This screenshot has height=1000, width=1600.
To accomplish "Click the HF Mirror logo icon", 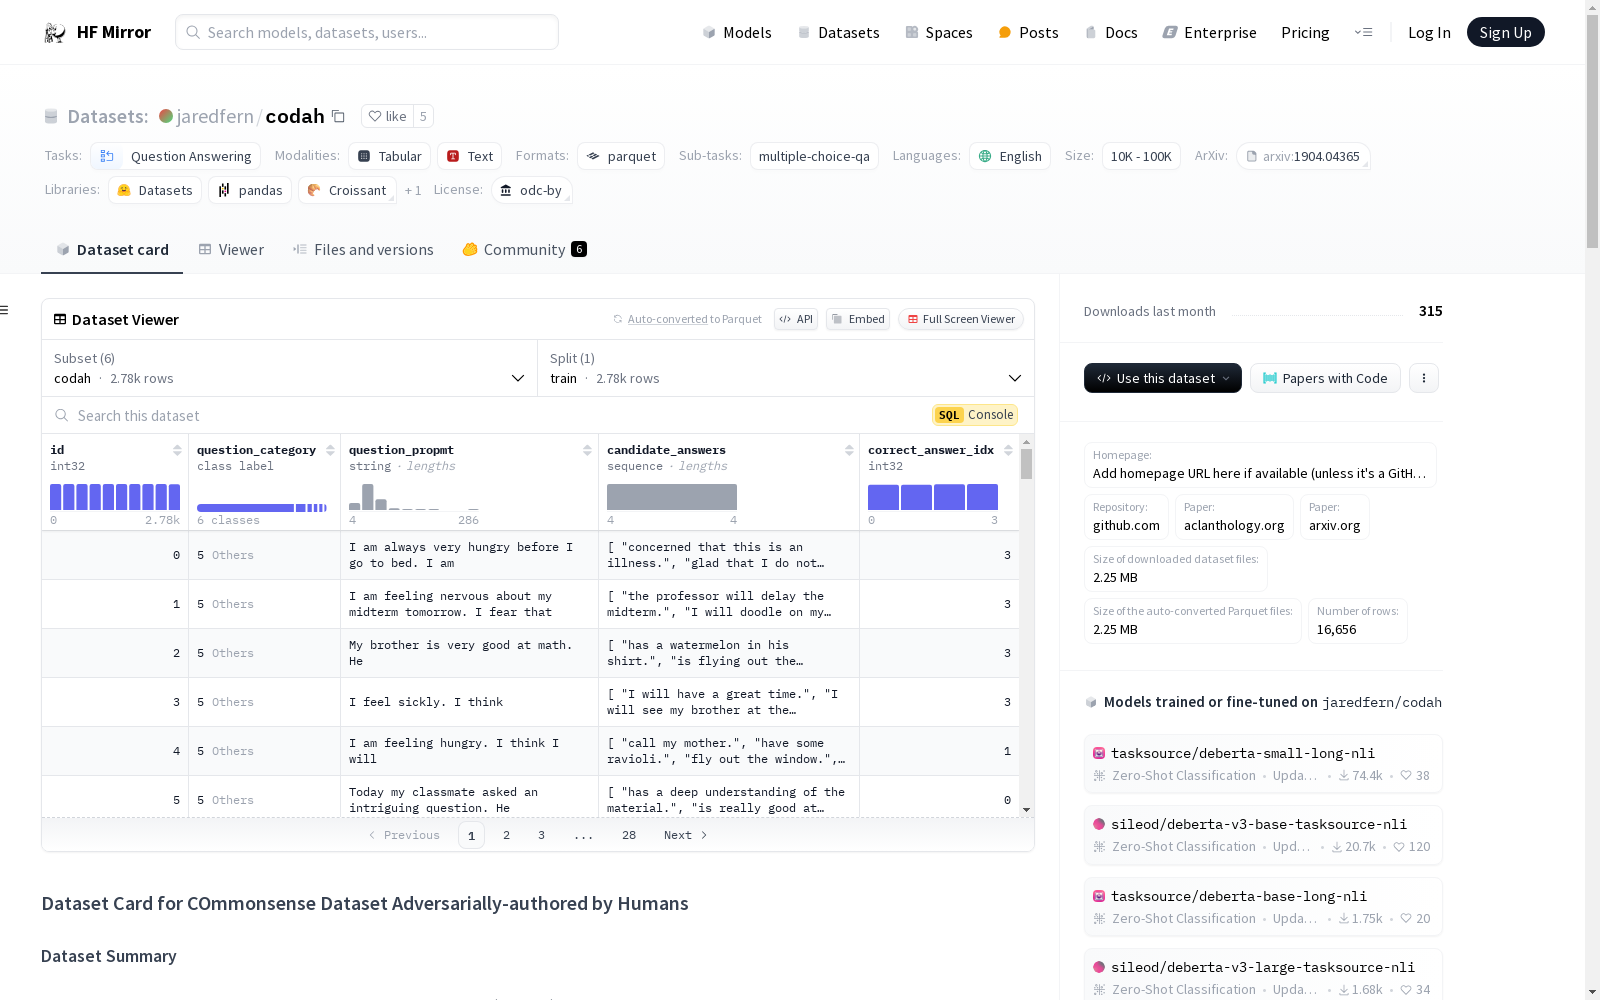I will click(x=55, y=33).
